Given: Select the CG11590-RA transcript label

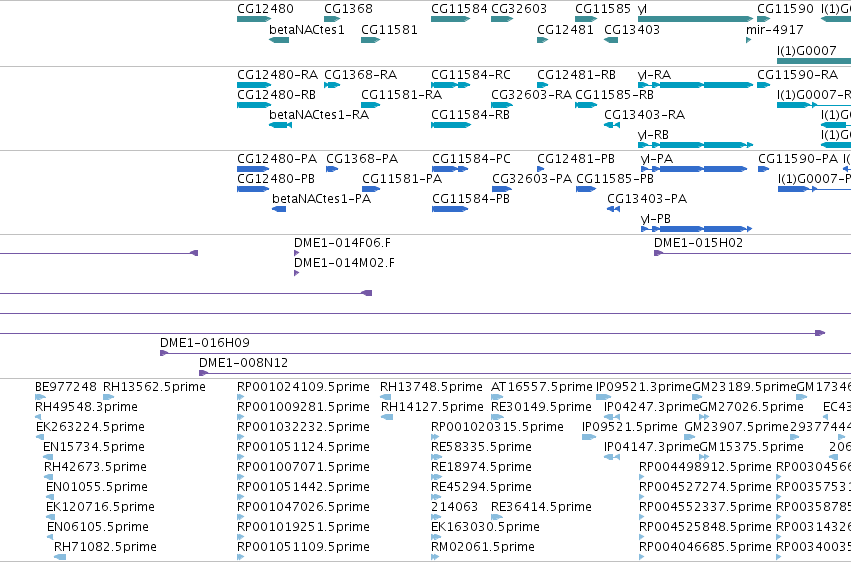Looking at the screenshot, I should coord(797,74).
